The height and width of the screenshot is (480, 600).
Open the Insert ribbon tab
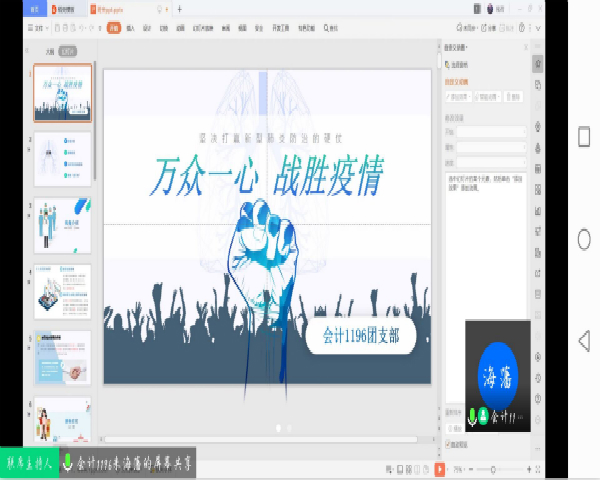(x=130, y=28)
